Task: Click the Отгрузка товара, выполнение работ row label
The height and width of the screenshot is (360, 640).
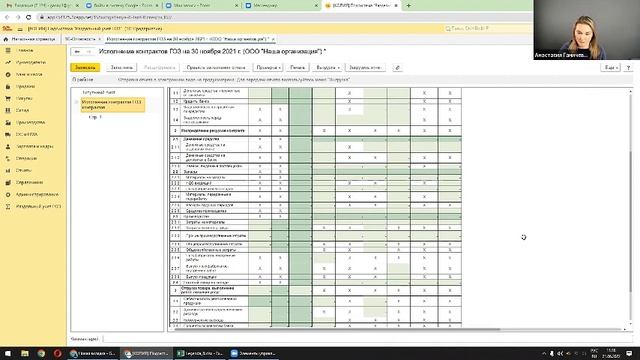Action: point(207,290)
